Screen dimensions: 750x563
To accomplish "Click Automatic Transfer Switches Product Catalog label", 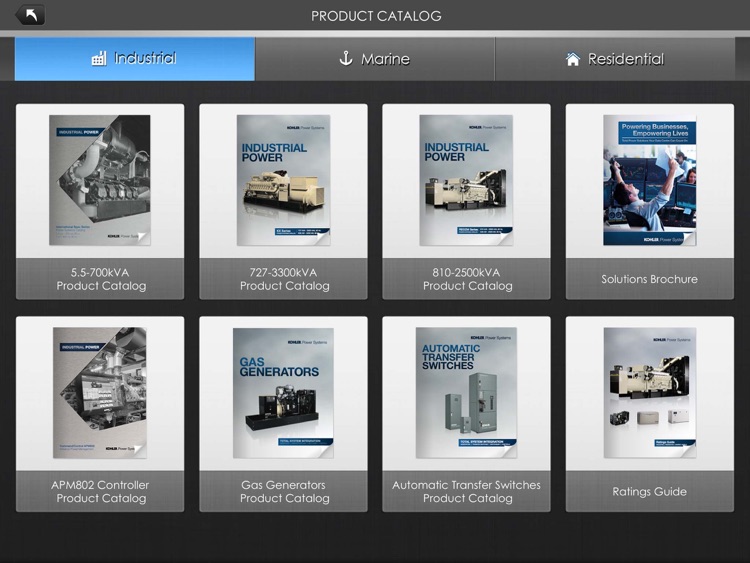I will (466, 491).
